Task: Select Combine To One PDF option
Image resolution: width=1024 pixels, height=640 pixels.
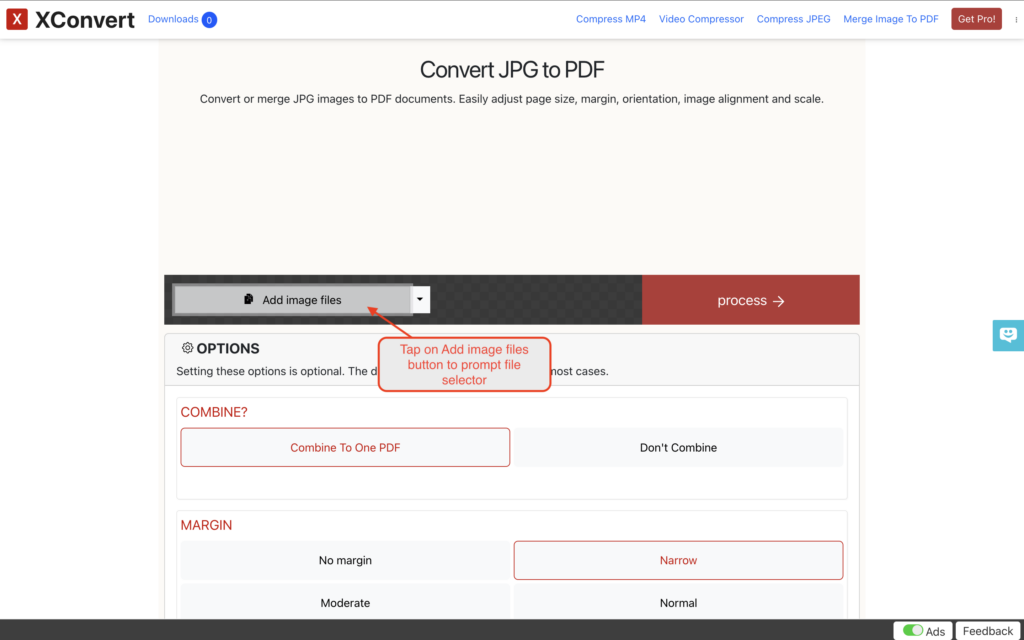Action: click(x=345, y=448)
